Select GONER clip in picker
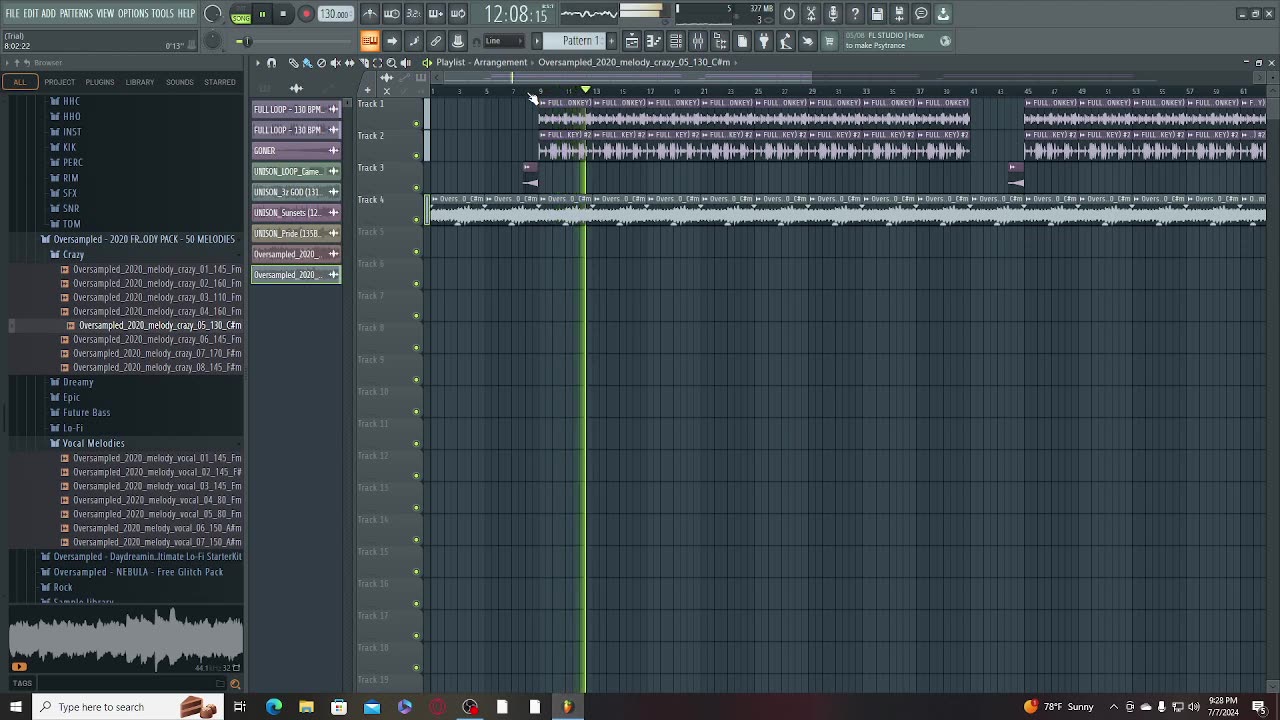This screenshot has height=720, width=1280. click(296, 151)
